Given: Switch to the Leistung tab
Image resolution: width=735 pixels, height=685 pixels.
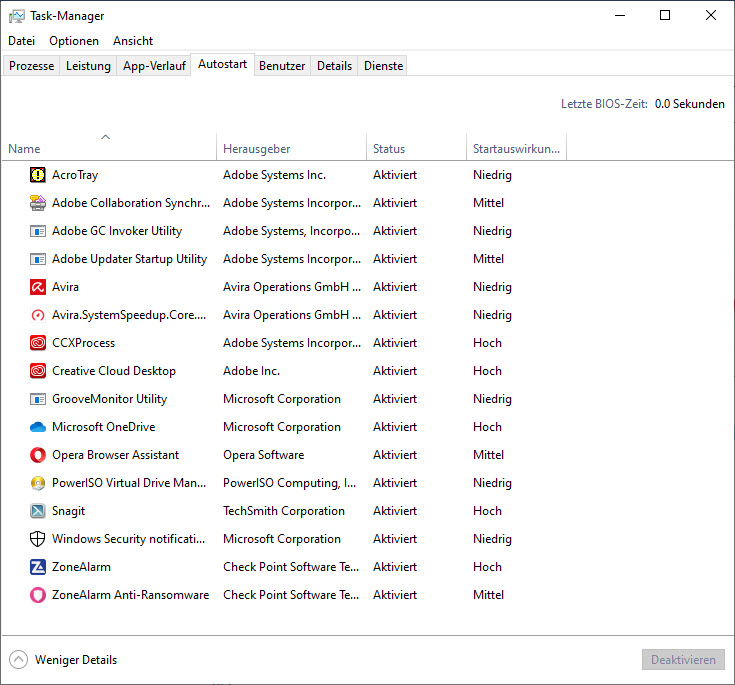Looking at the screenshot, I should [88, 66].
